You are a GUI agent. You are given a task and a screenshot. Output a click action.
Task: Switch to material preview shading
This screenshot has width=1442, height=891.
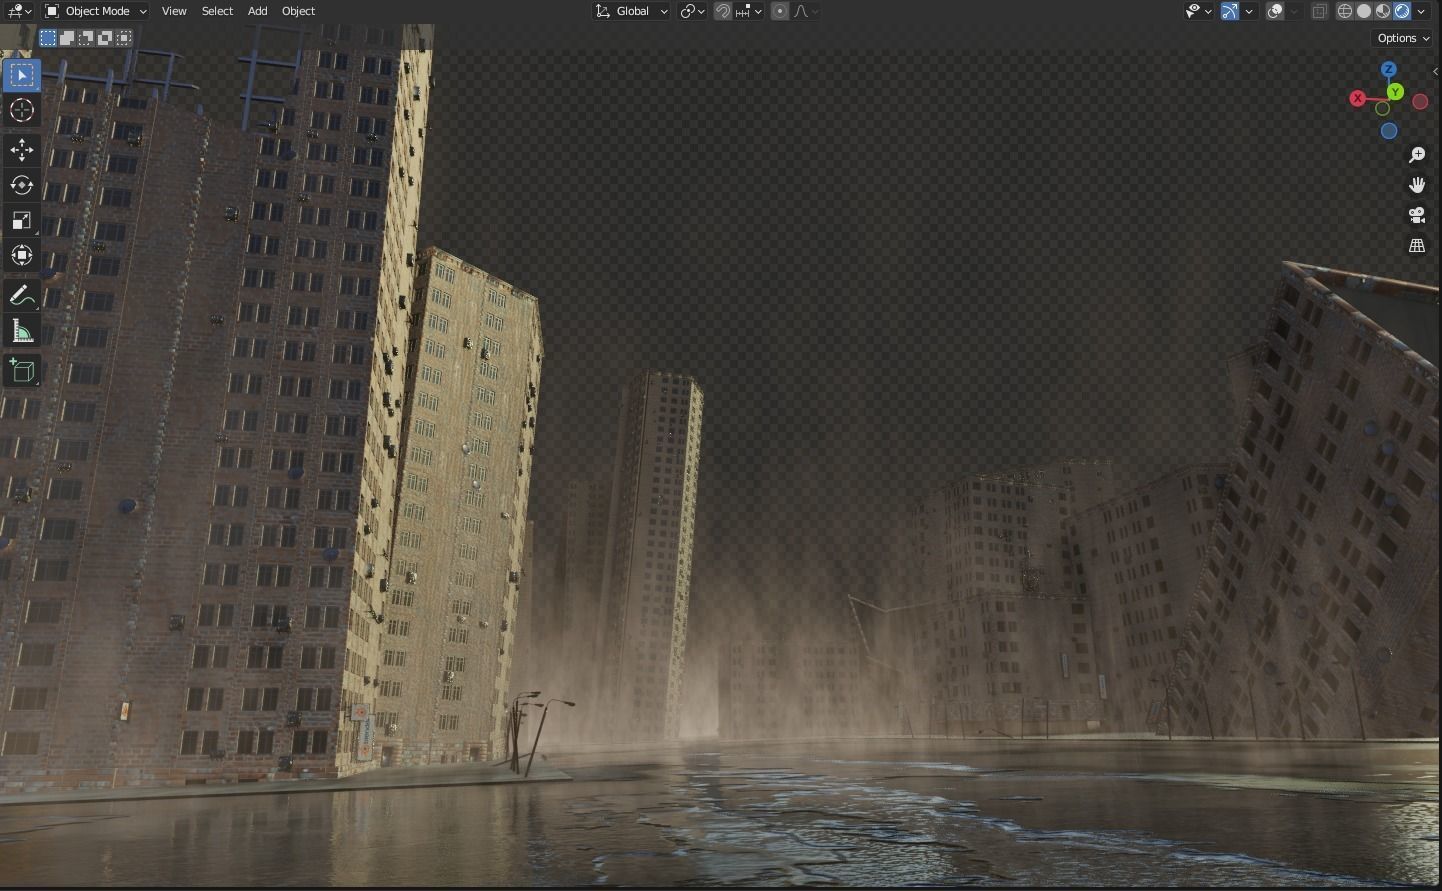coord(1383,11)
